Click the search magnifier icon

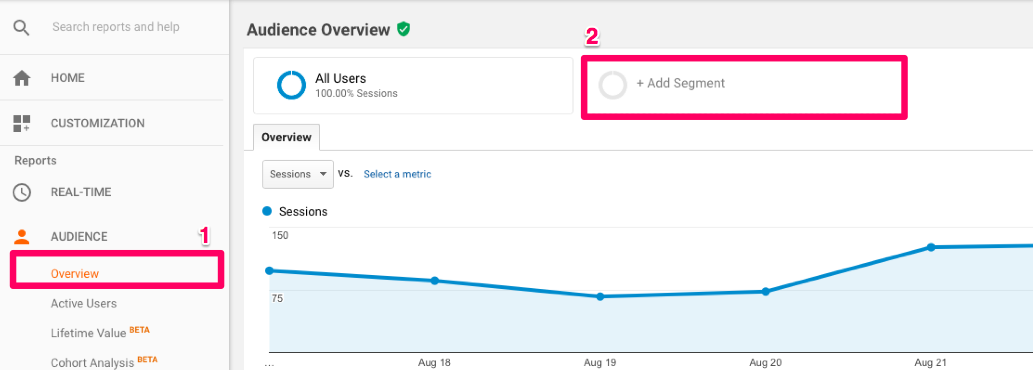point(22,28)
